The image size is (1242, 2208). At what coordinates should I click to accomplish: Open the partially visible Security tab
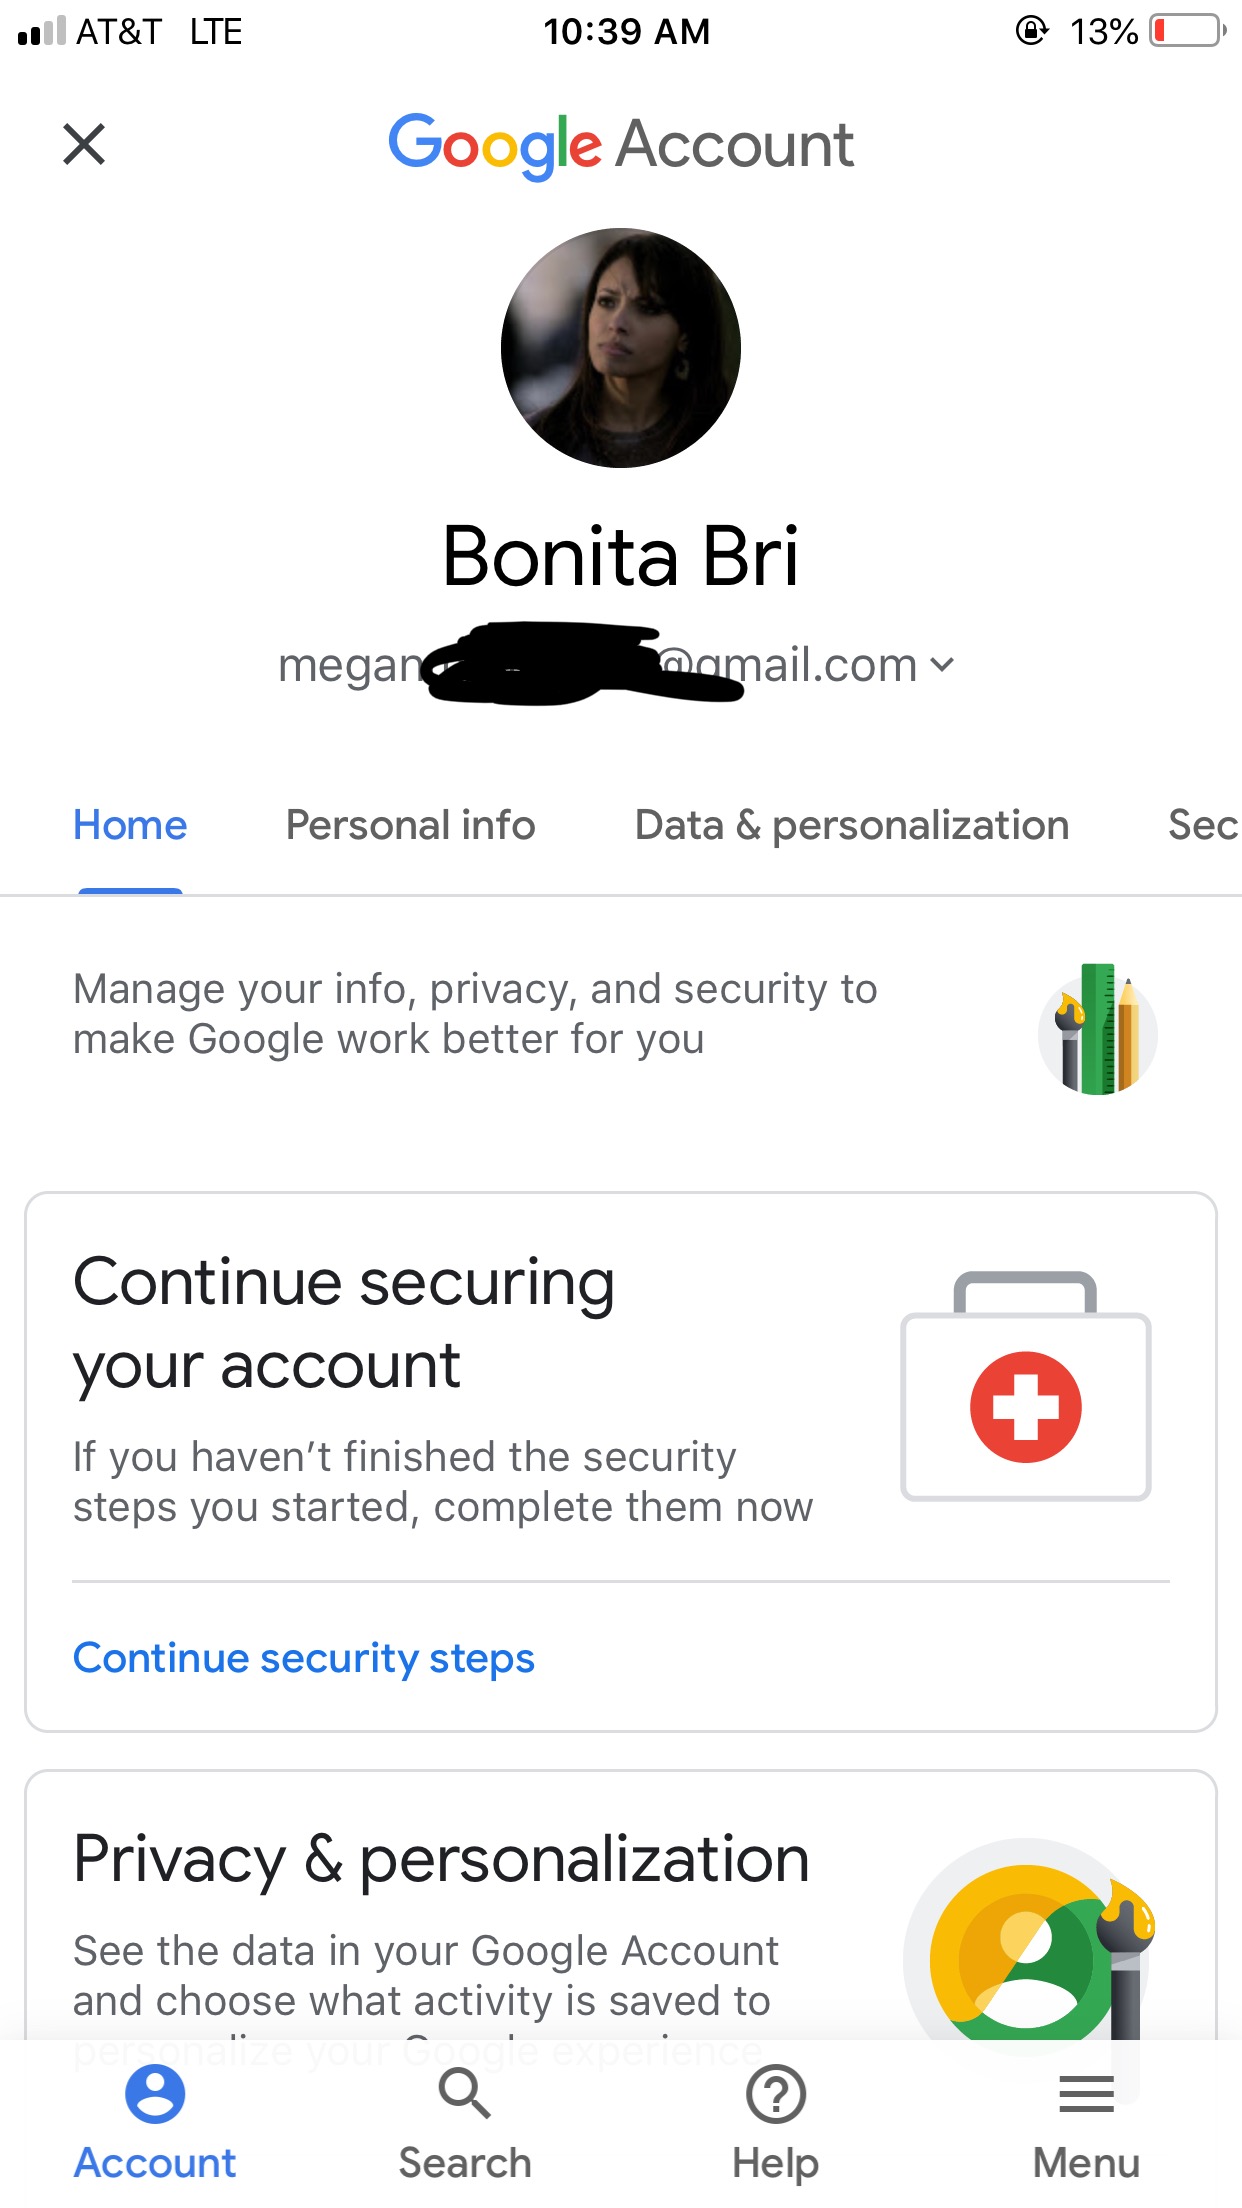click(x=1202, y=826)
